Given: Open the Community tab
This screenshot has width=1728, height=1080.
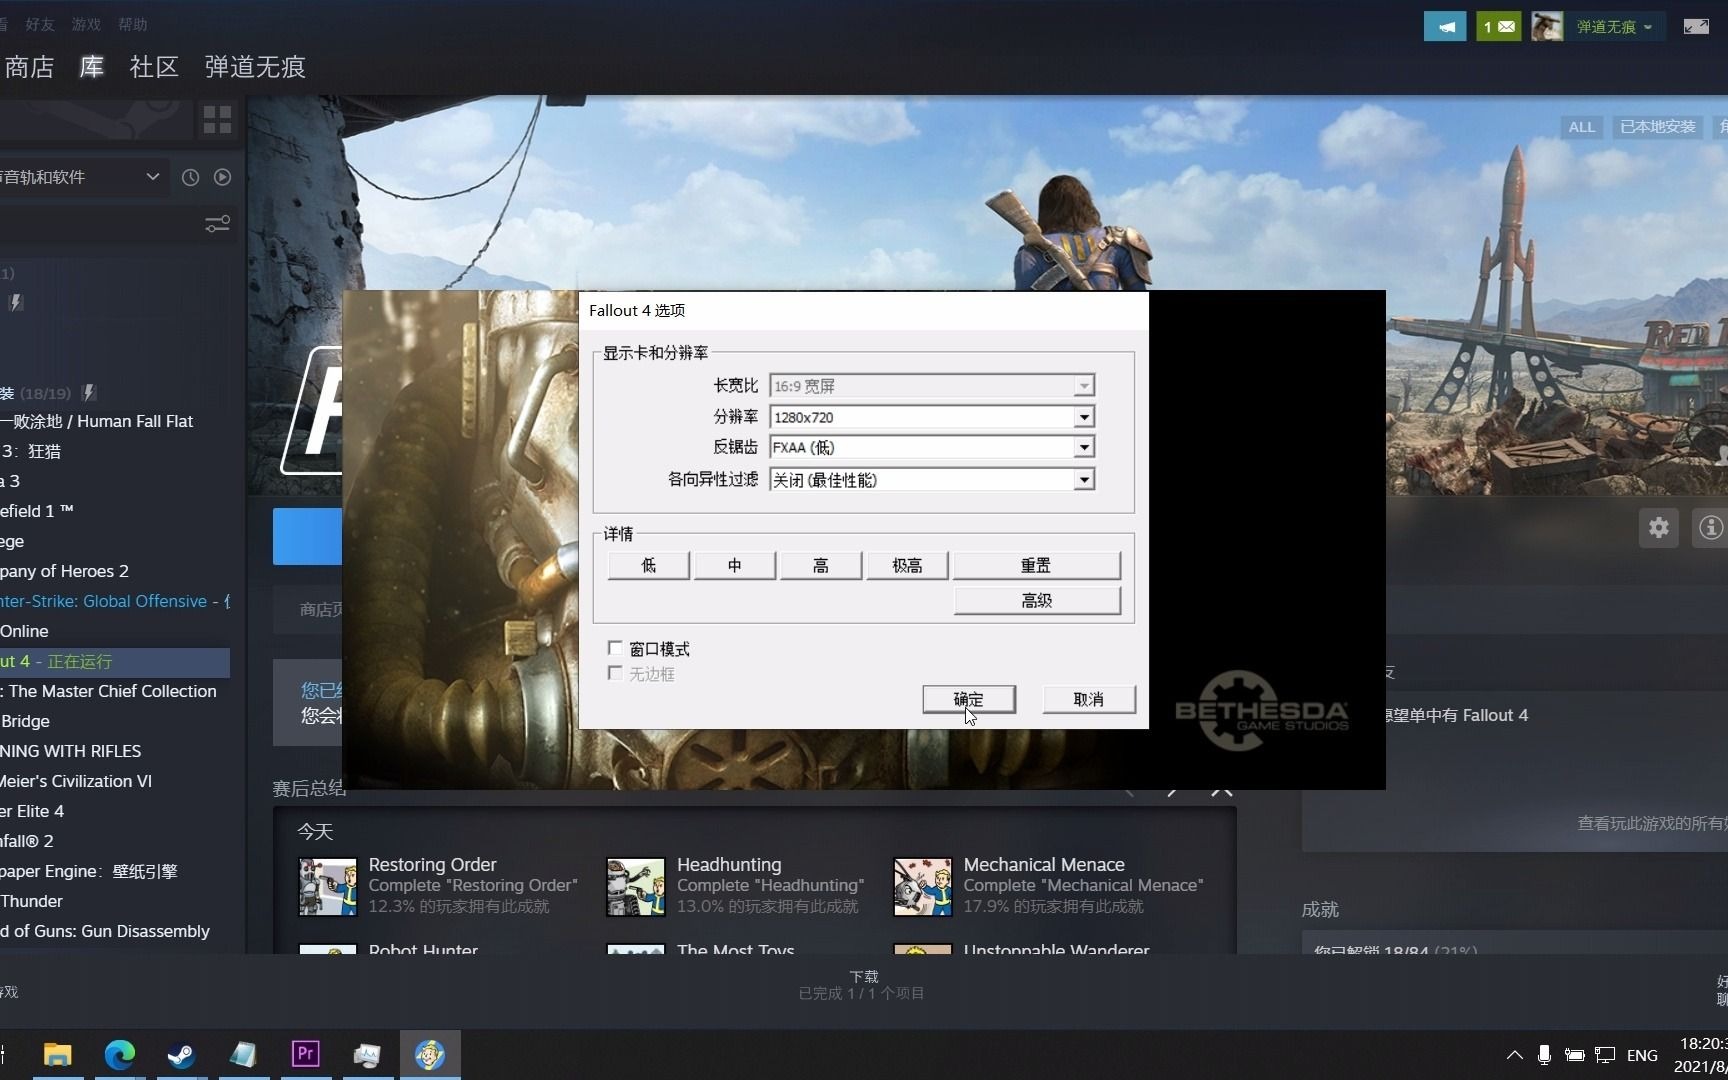Looking at the screenshot, I should coord(154,67).
